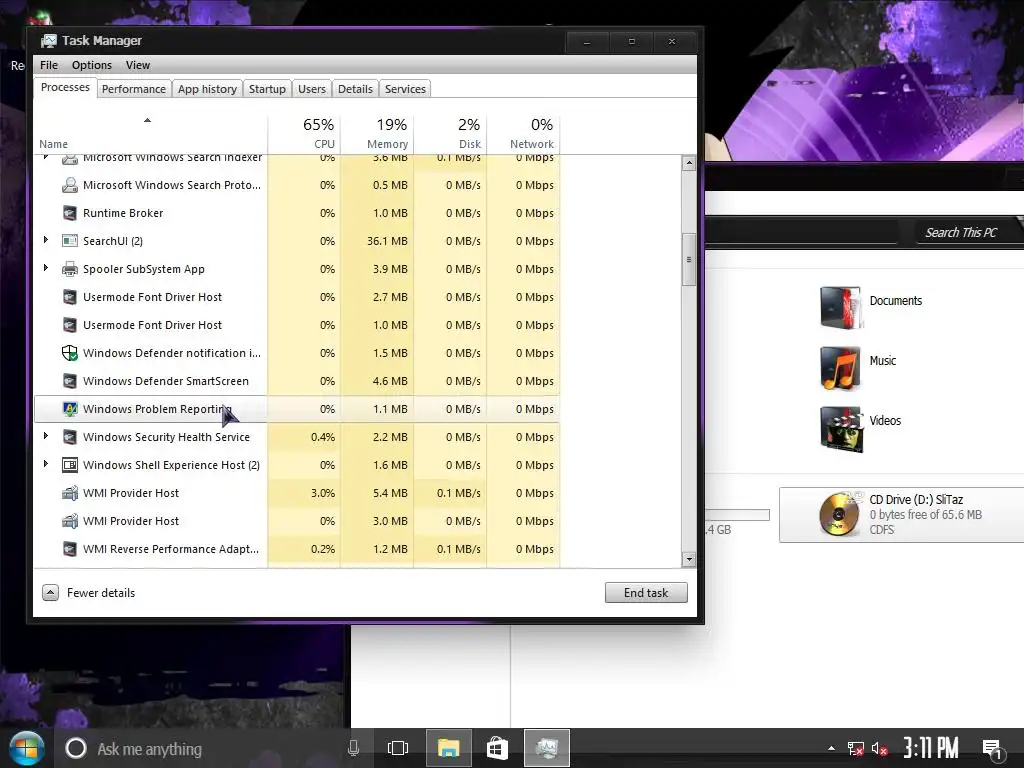This screenshot has width=1024, height=768.
Task: Sort by the Name column header
Action: (x=150, y=134)
